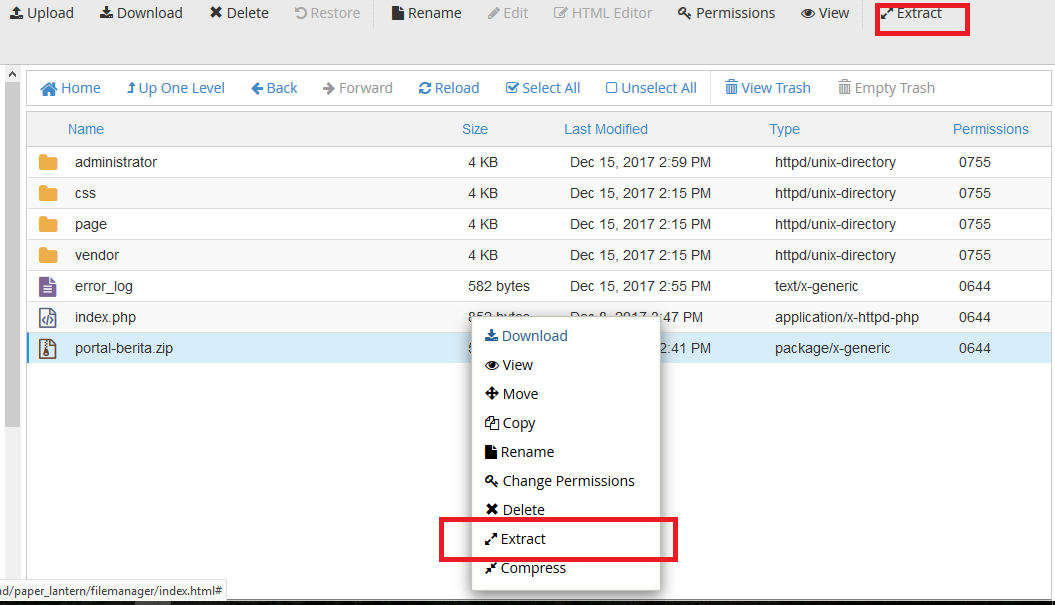
Task: Sort by Last Modified column header
Action: pyautogui.click(x=605, y=129)
